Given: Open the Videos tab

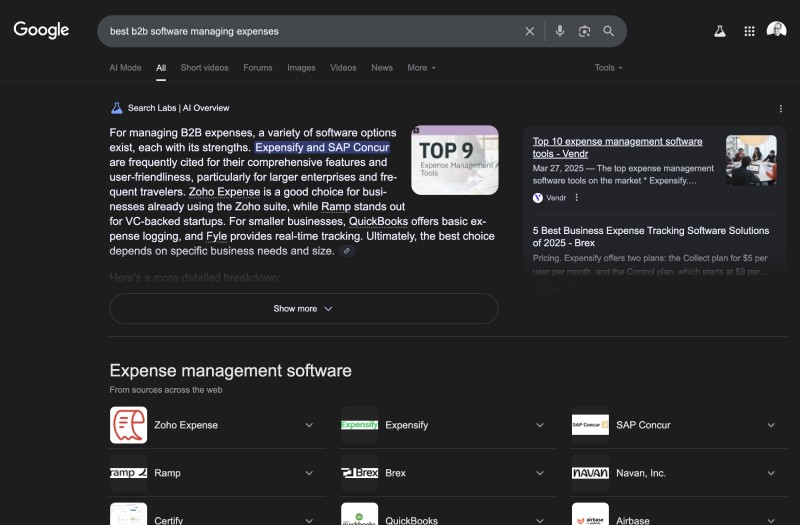Looking at the screenshot, I should point(343,68).
